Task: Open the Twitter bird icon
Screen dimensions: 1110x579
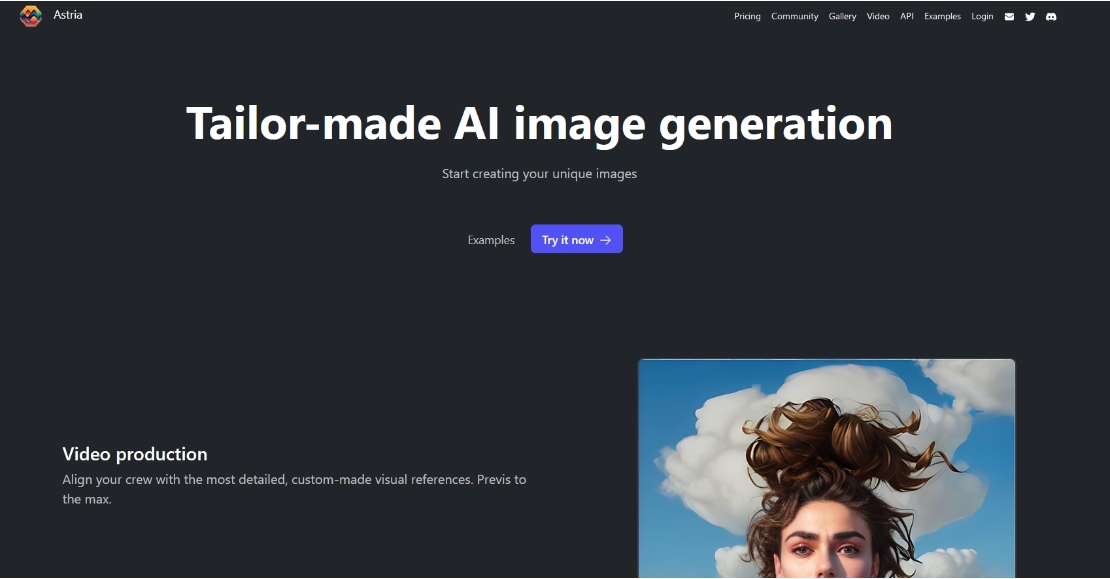Action: pos(1030,17)
